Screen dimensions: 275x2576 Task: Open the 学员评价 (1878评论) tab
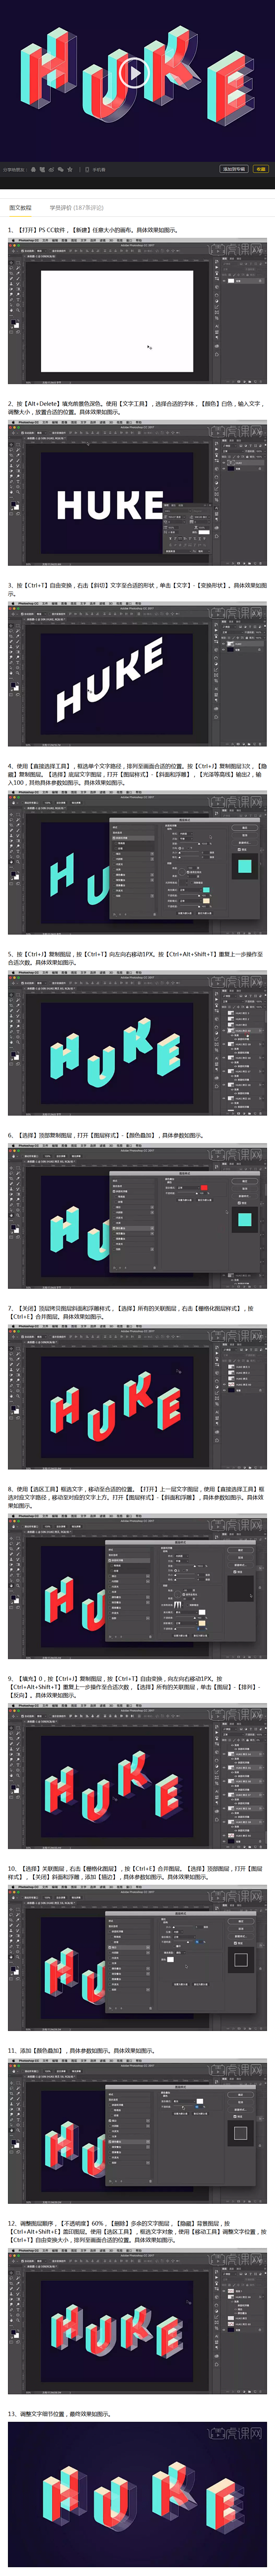[76, 208]
